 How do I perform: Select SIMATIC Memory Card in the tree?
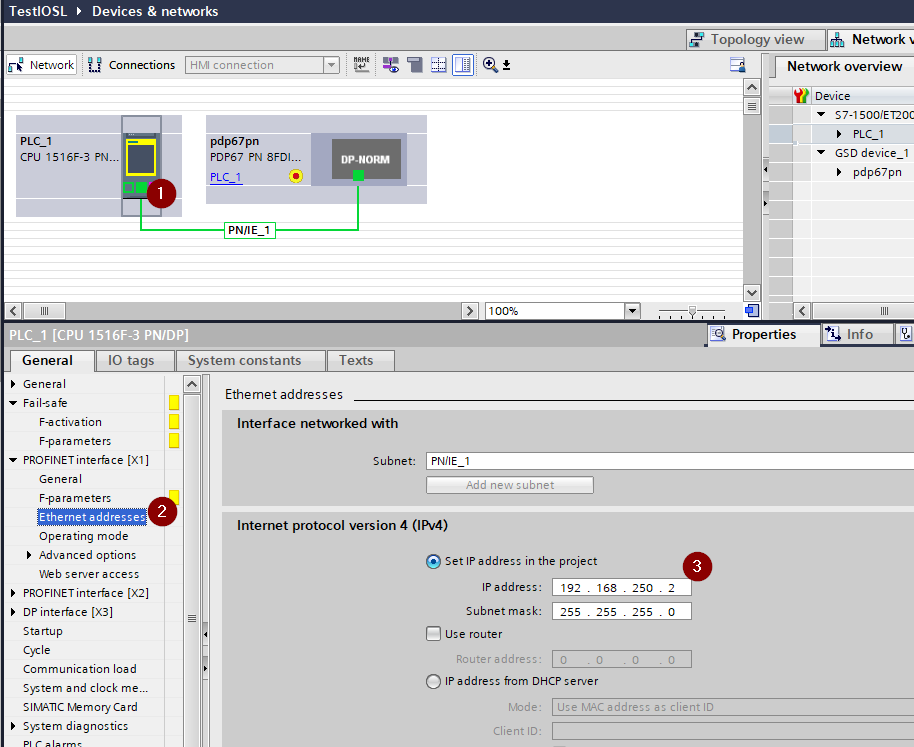tap(80, 707)
